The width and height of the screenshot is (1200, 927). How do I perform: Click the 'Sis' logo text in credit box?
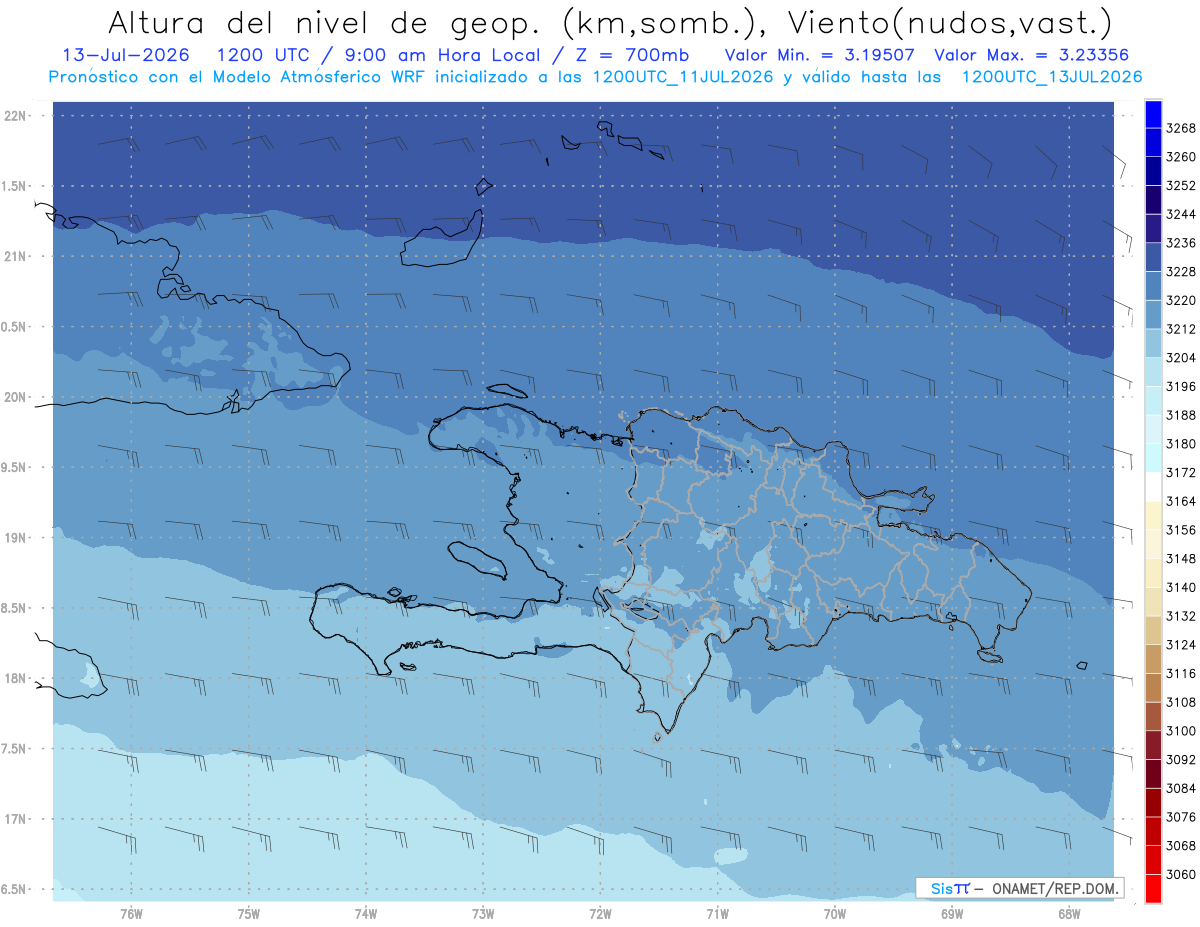pyautogui.click(x=941, y=888)
